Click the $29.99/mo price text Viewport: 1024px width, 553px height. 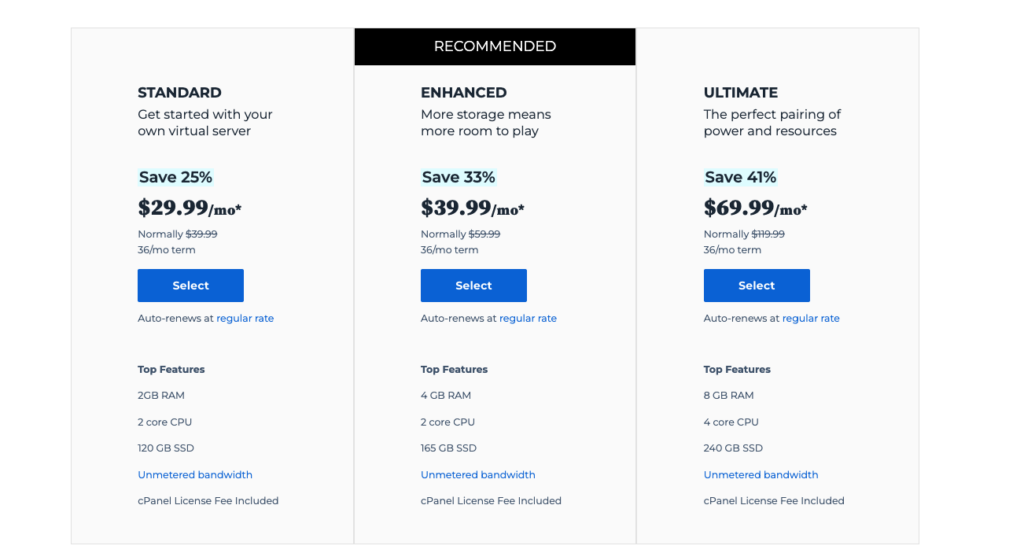(x=189, y=208)
